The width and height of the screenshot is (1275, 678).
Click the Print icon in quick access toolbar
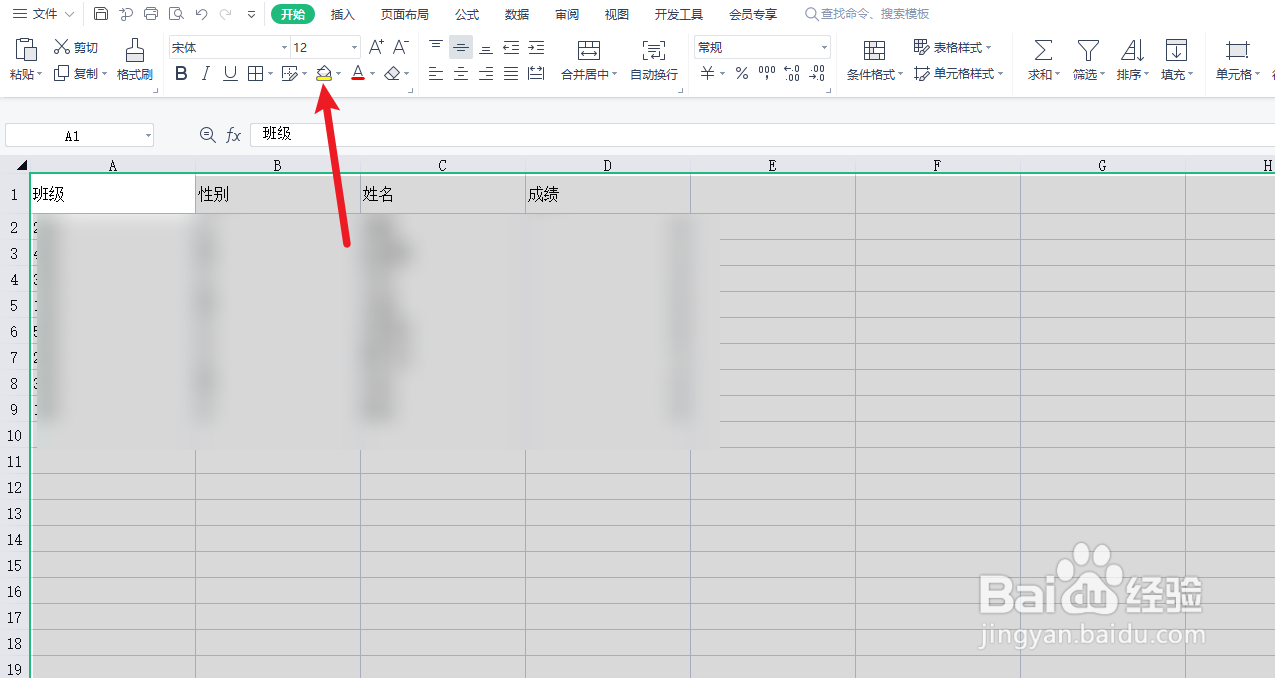151,14
